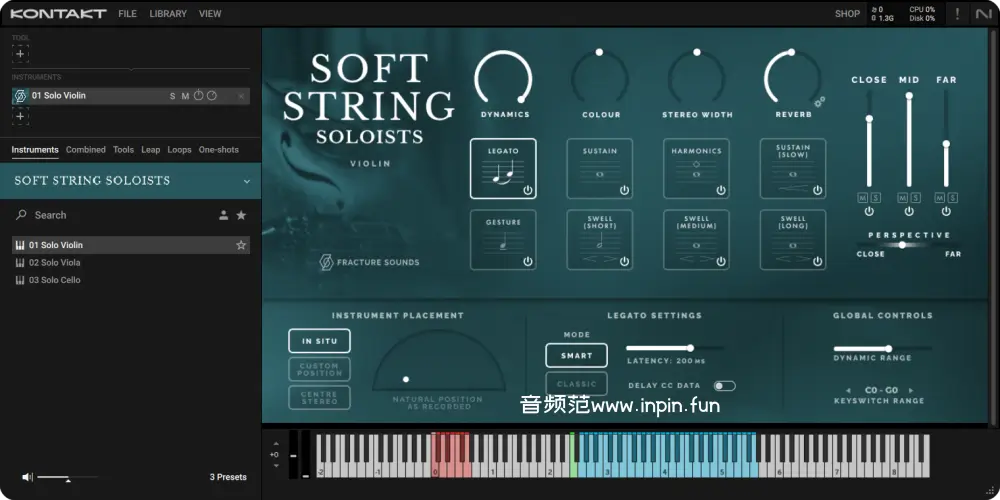Click the SHOP button
Viewport: 1000px width, 500px height.
(847, 14)
